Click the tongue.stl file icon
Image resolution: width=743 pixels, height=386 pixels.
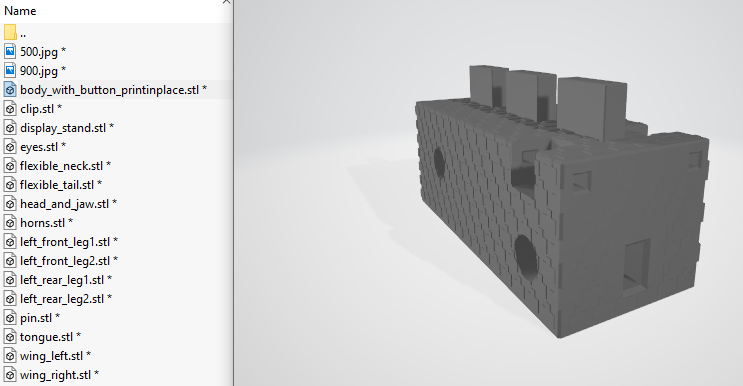tap(10, 336)
